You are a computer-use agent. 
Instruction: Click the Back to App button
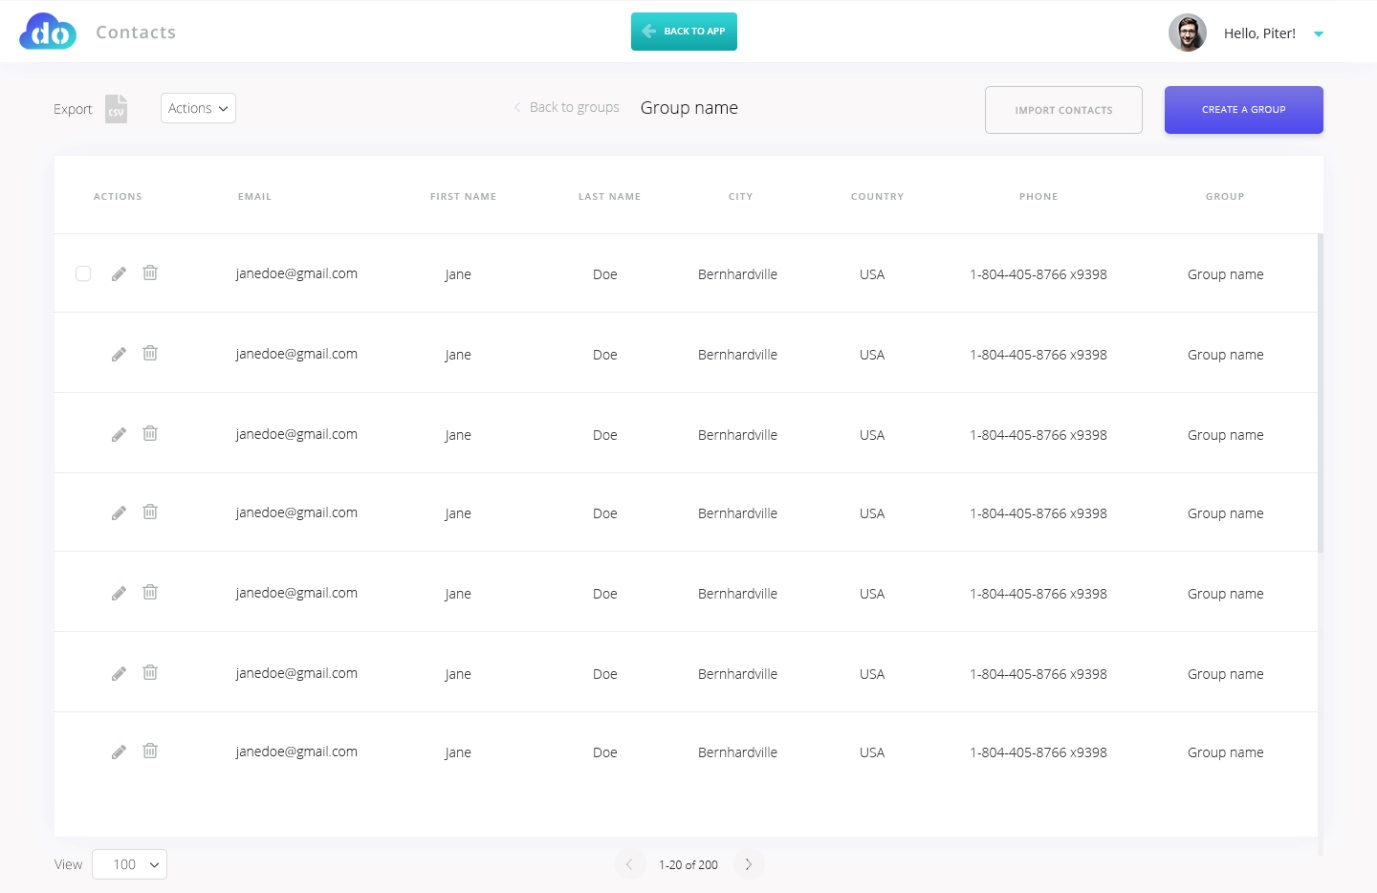click(684, 31)
